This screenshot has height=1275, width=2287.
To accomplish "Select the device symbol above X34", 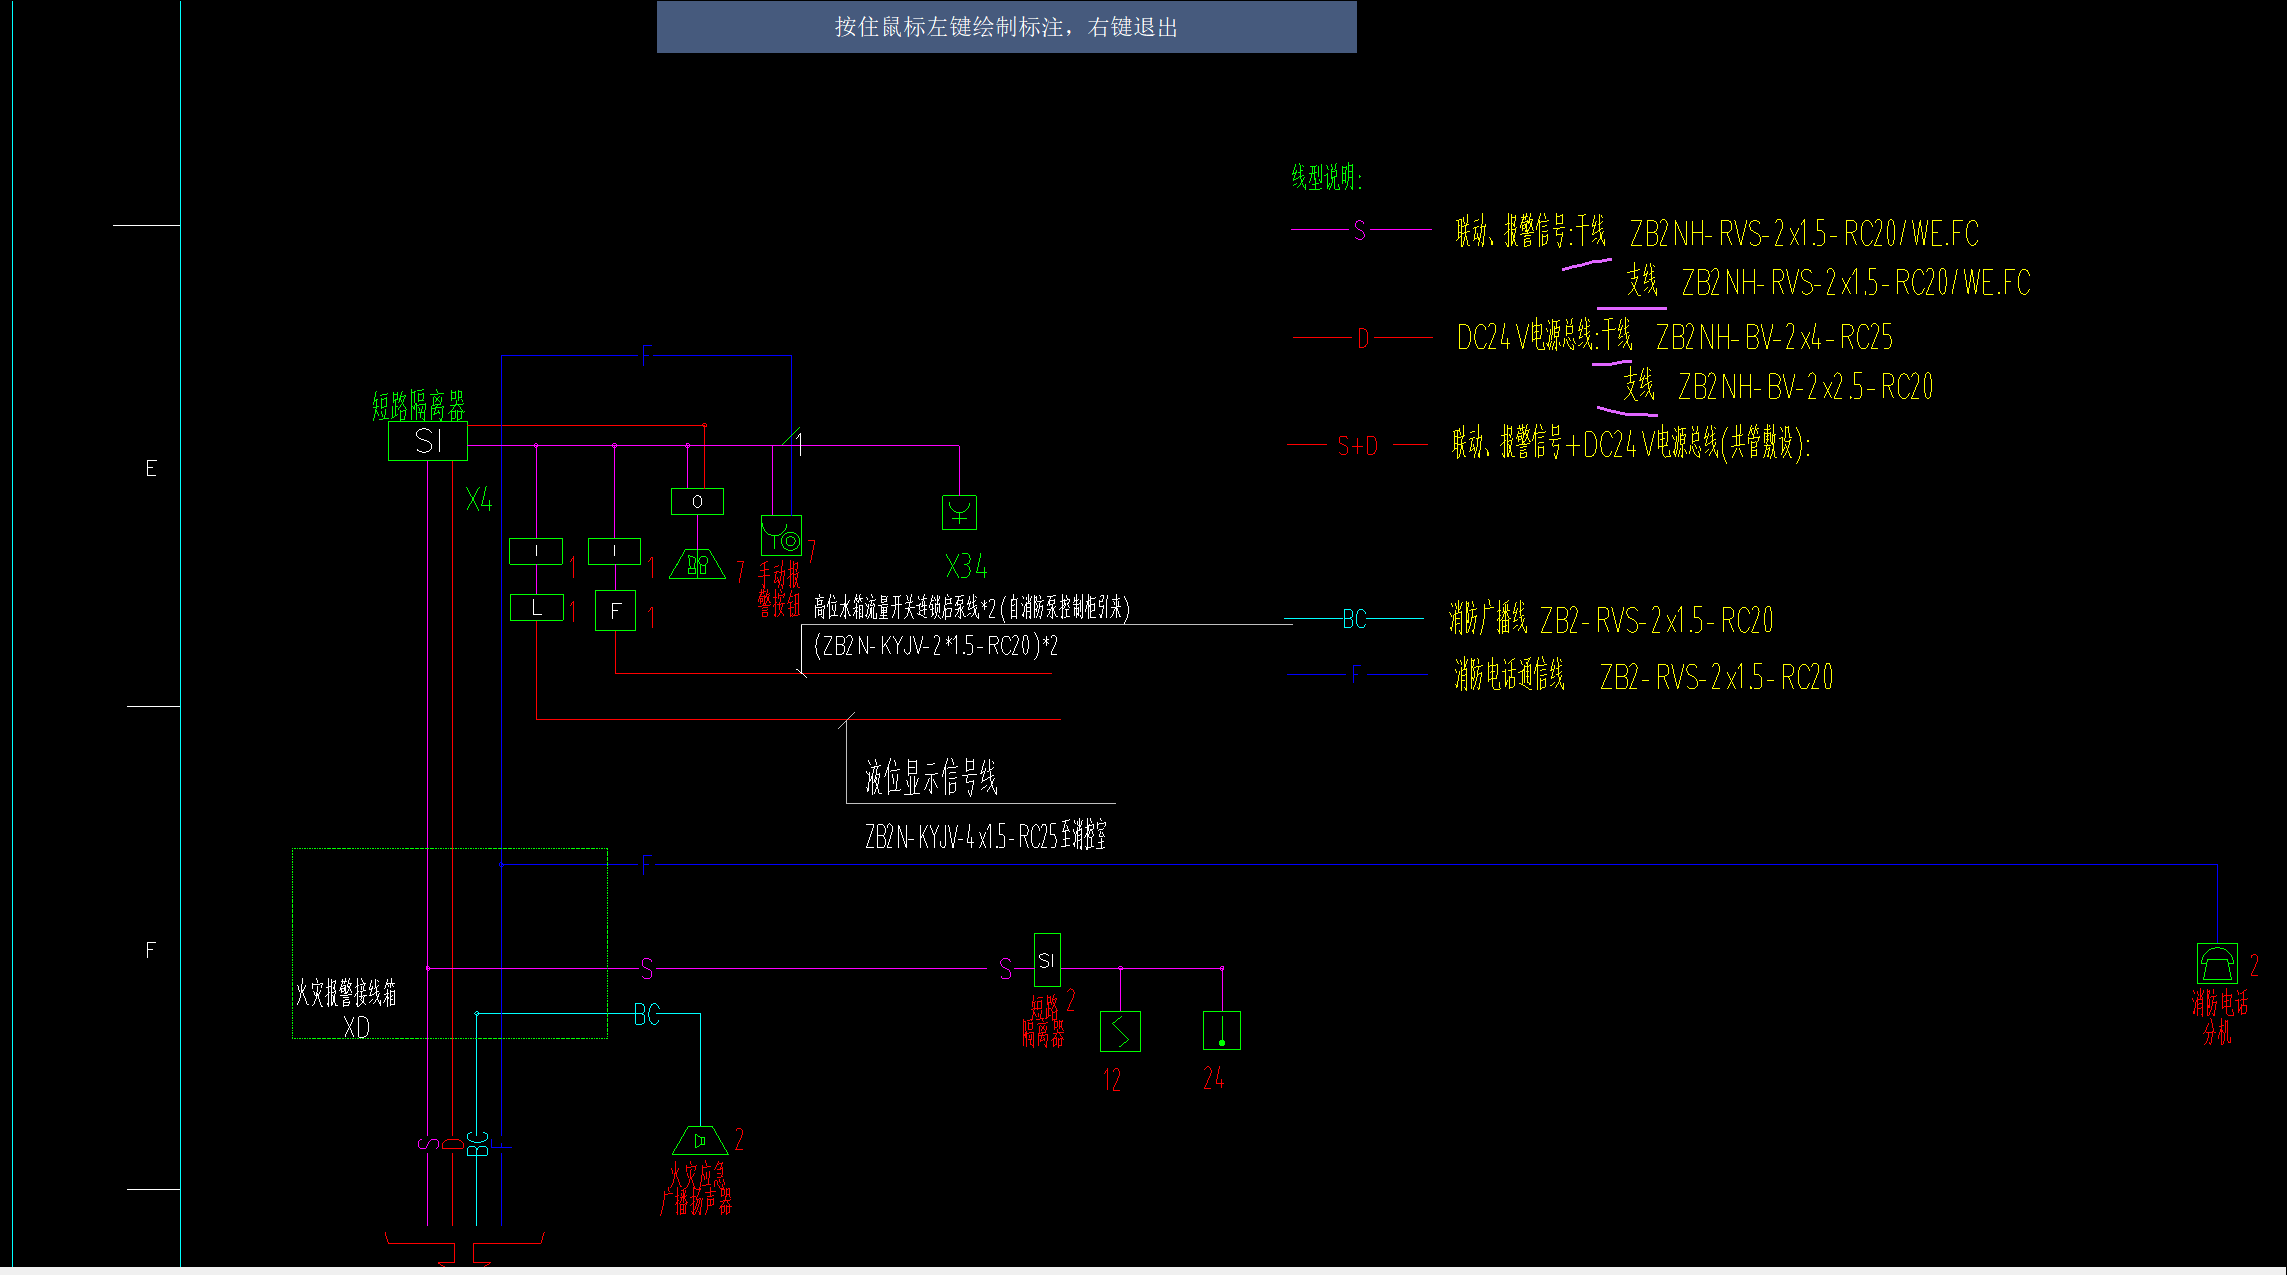I will point(959,513).
